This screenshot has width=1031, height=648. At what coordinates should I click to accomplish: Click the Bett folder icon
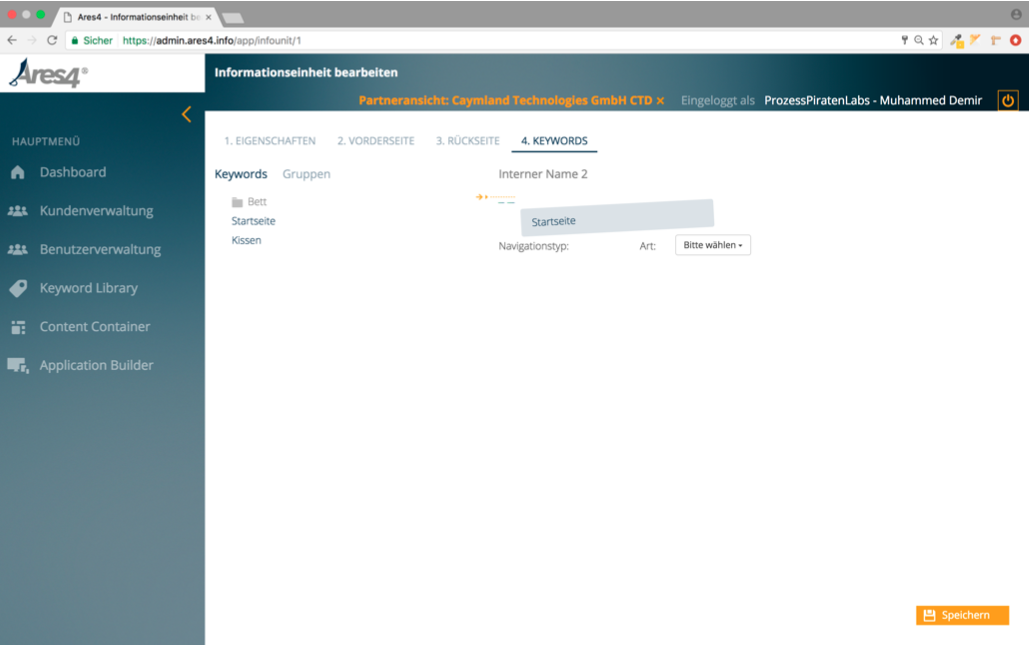[x=237, y=202]
